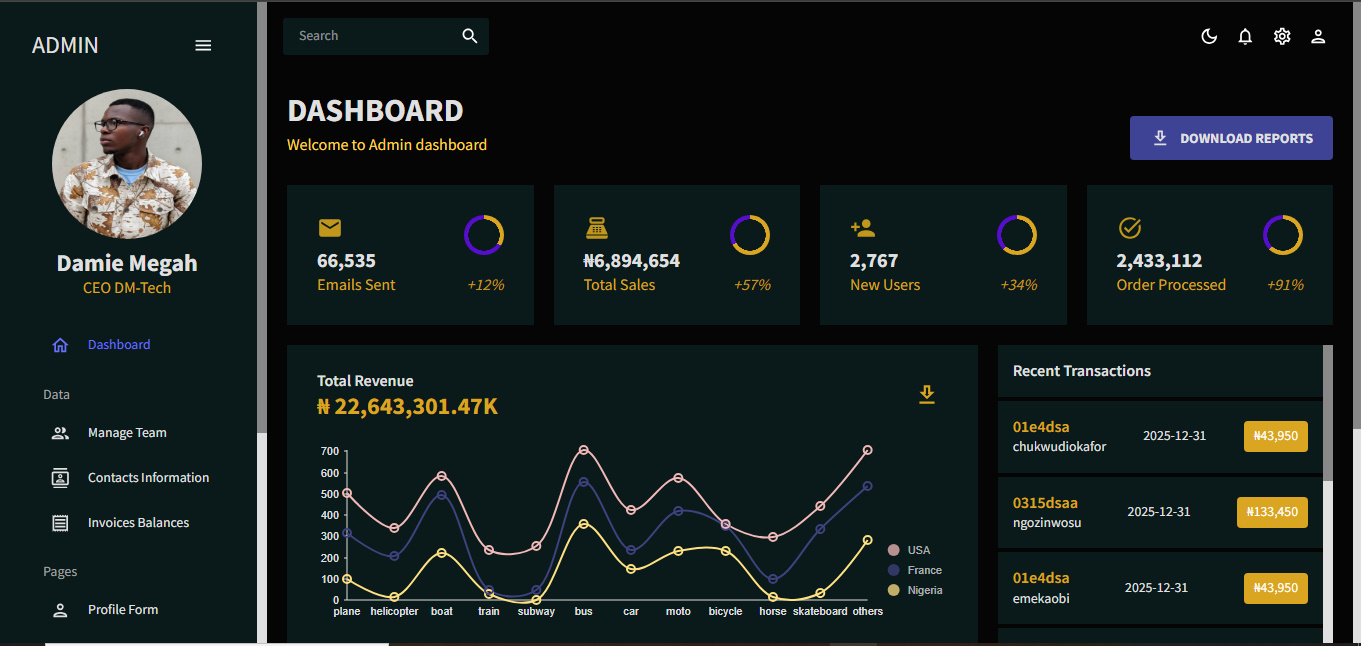The width and height of the screenshot is (1361, 646).
Task: Click the point-of-sale icon above Total Sales
Action: coord(597,228)
